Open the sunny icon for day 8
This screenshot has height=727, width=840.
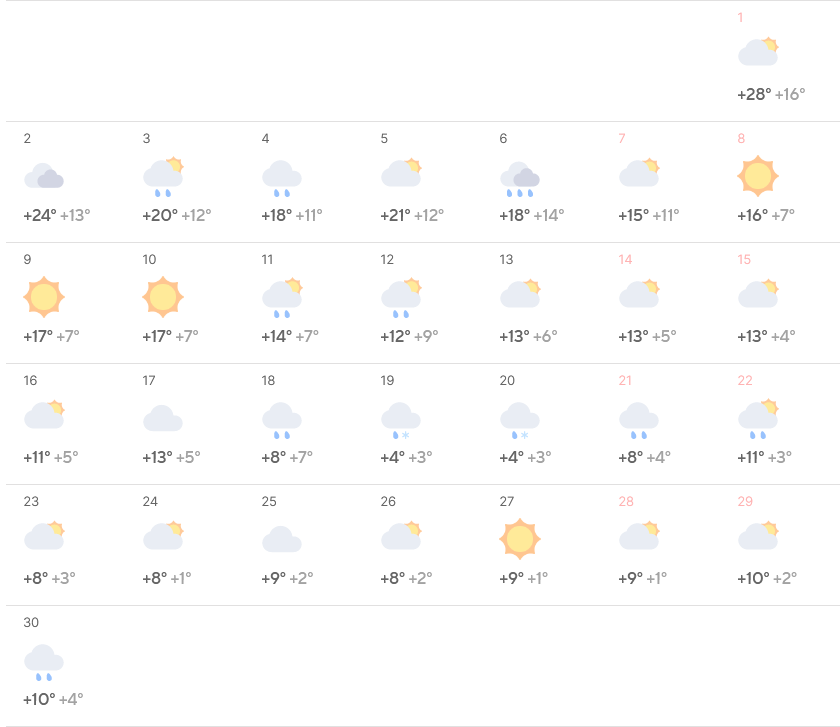[758, 176]
